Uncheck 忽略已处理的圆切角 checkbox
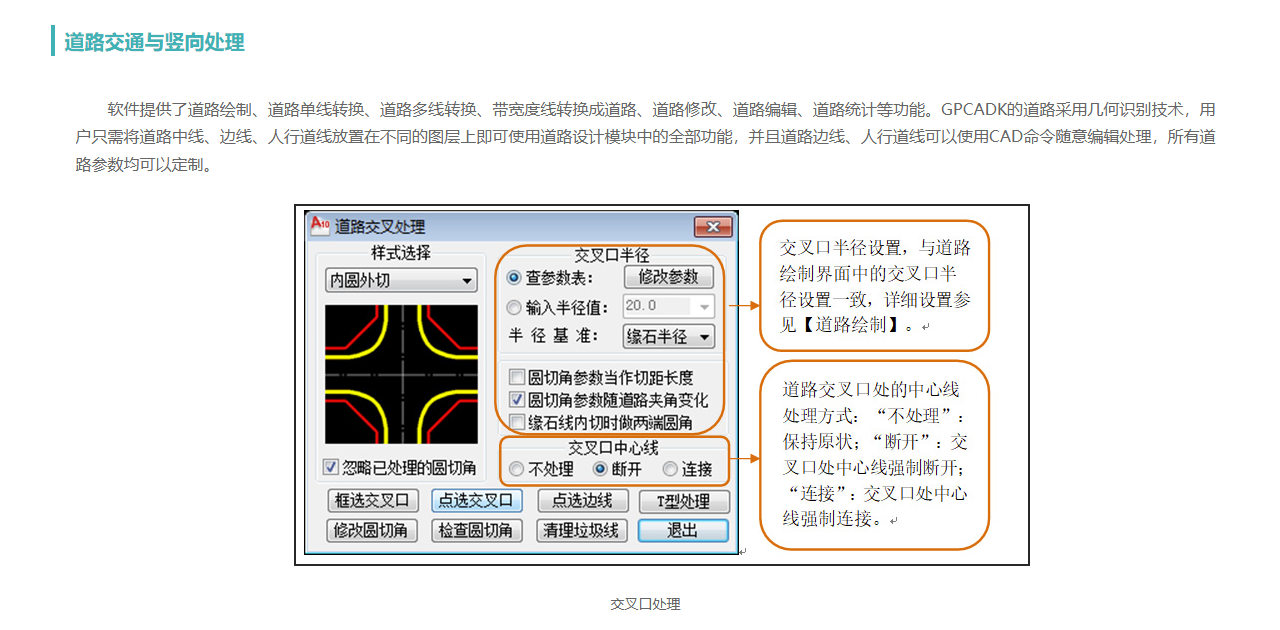Screen dimensions: 1280x630 pyautogui.click(x=331, y=467)
